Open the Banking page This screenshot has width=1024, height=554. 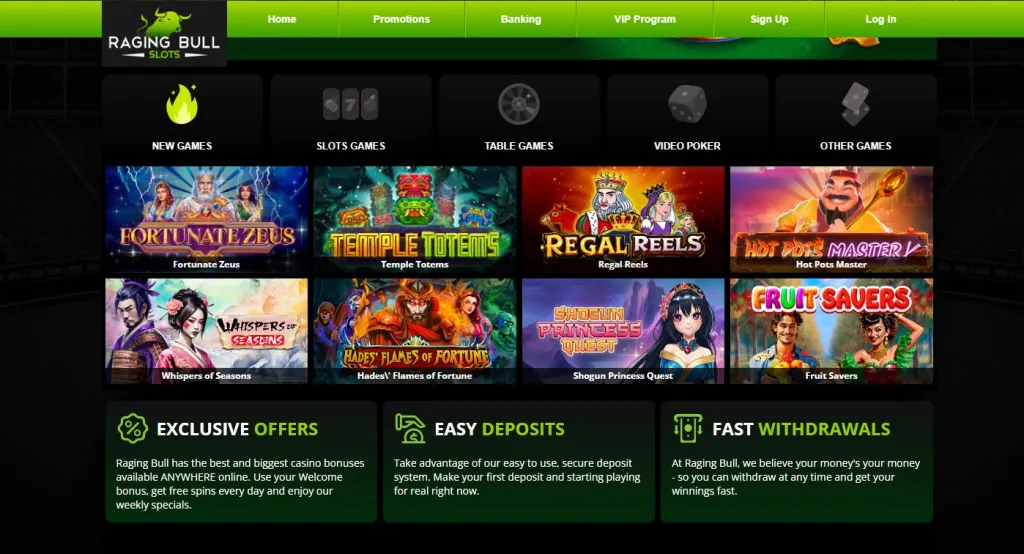point(520,19)
